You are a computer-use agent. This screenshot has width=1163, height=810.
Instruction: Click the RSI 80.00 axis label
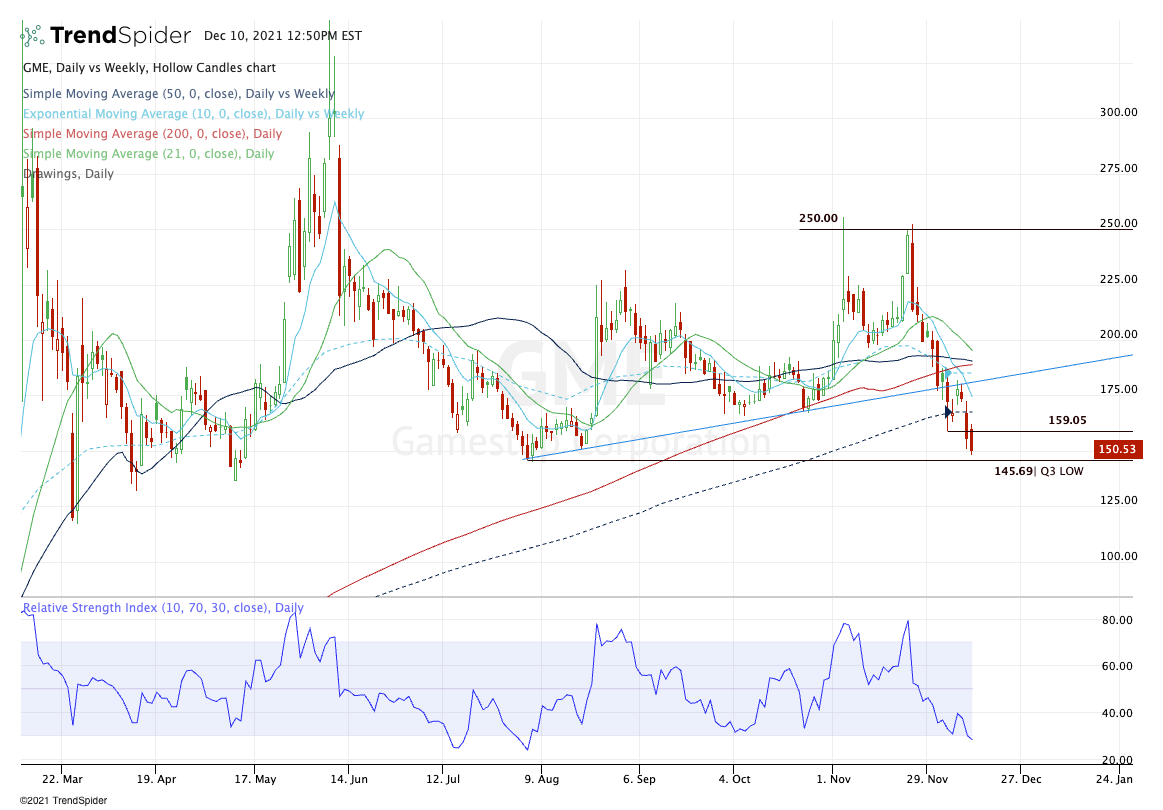1117,620
